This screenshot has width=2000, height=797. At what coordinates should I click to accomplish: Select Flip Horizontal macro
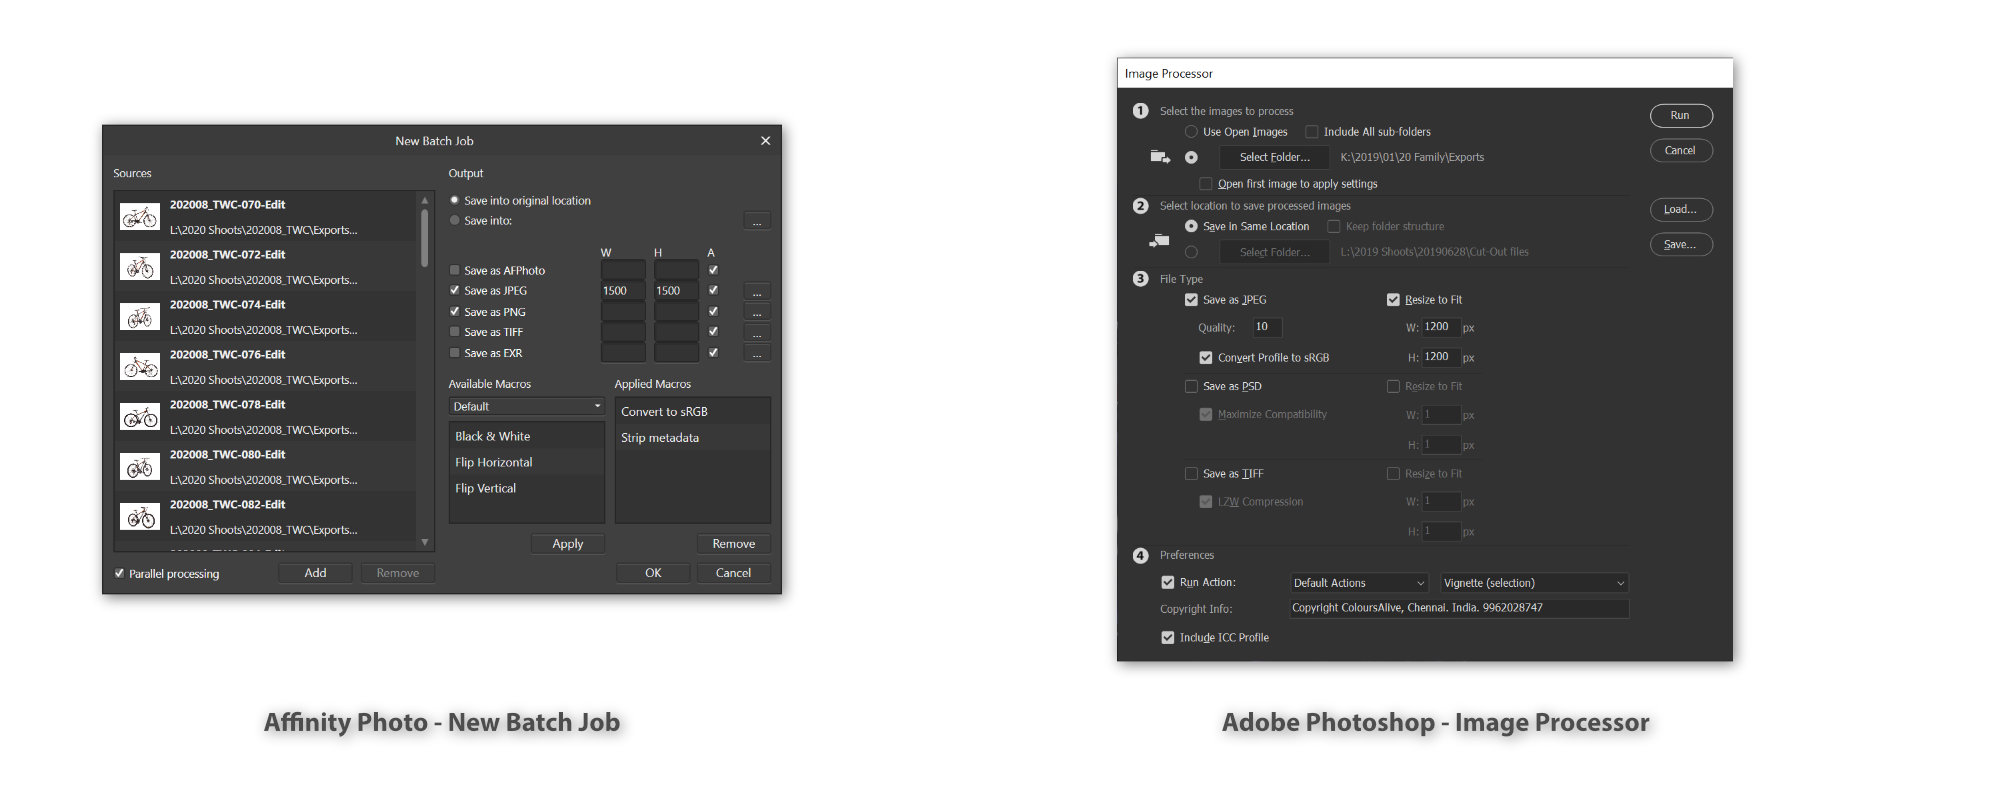pos(527,463)
